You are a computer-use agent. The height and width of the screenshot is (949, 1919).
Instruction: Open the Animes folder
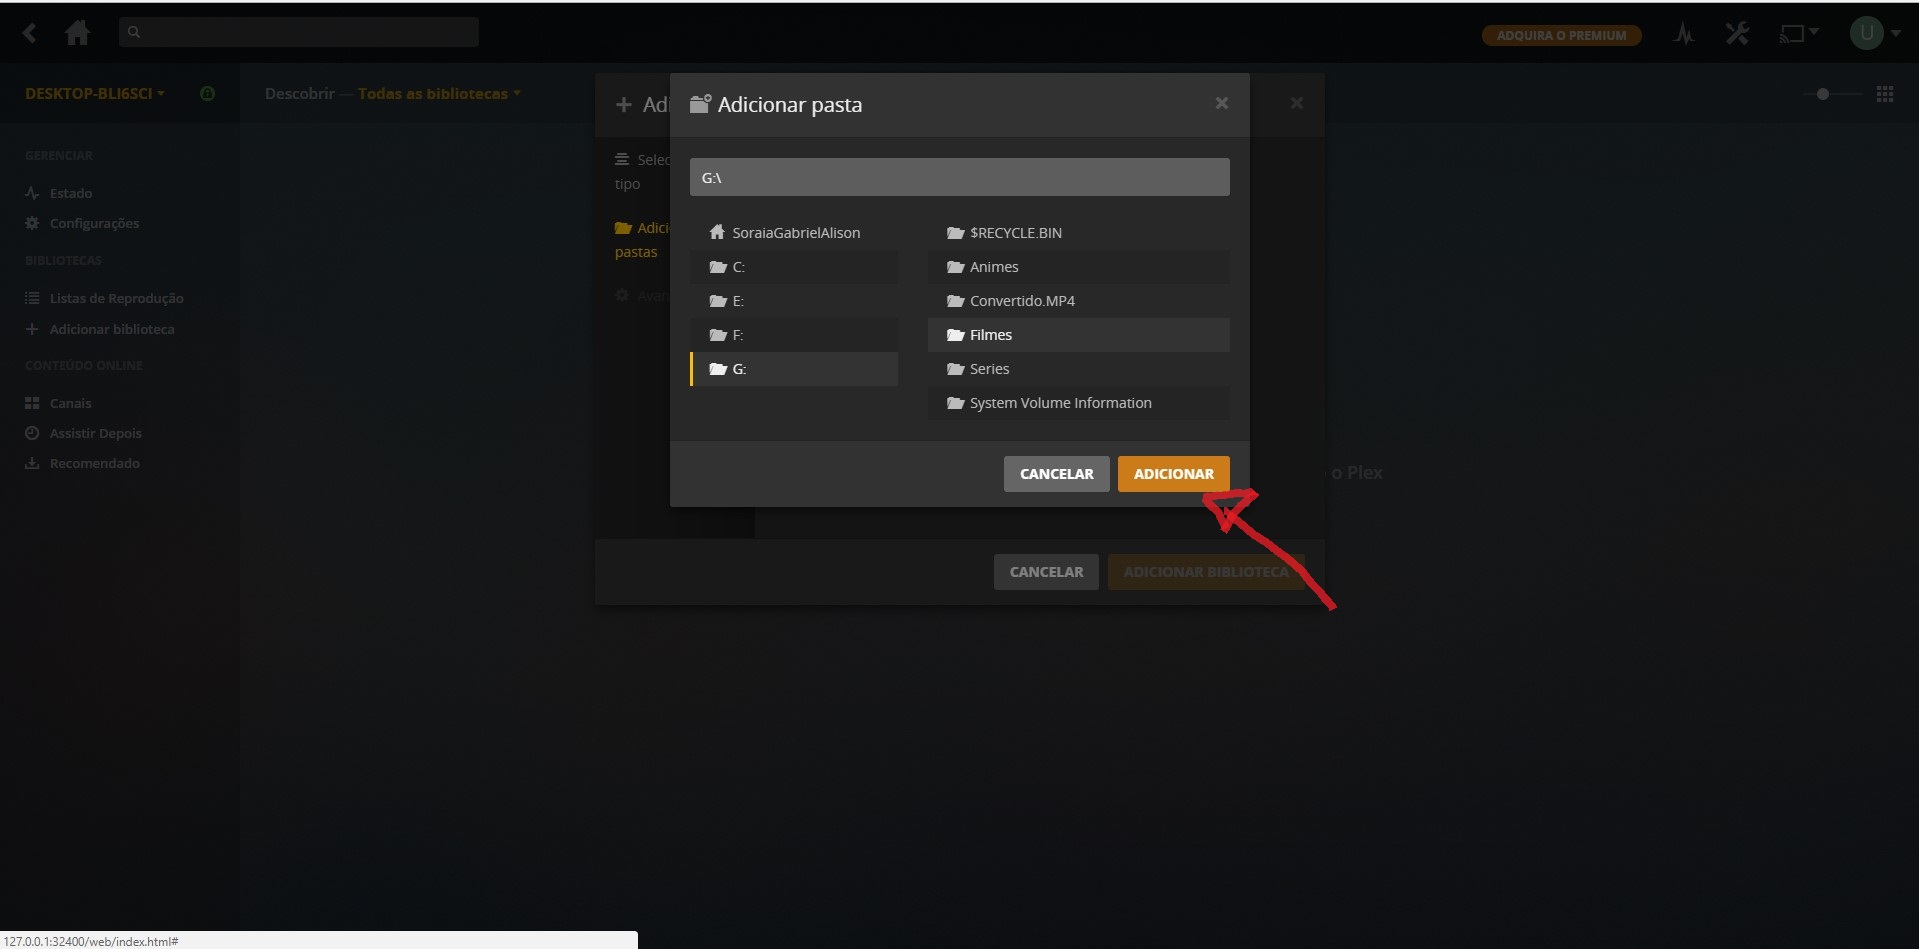click(1078, 267)
